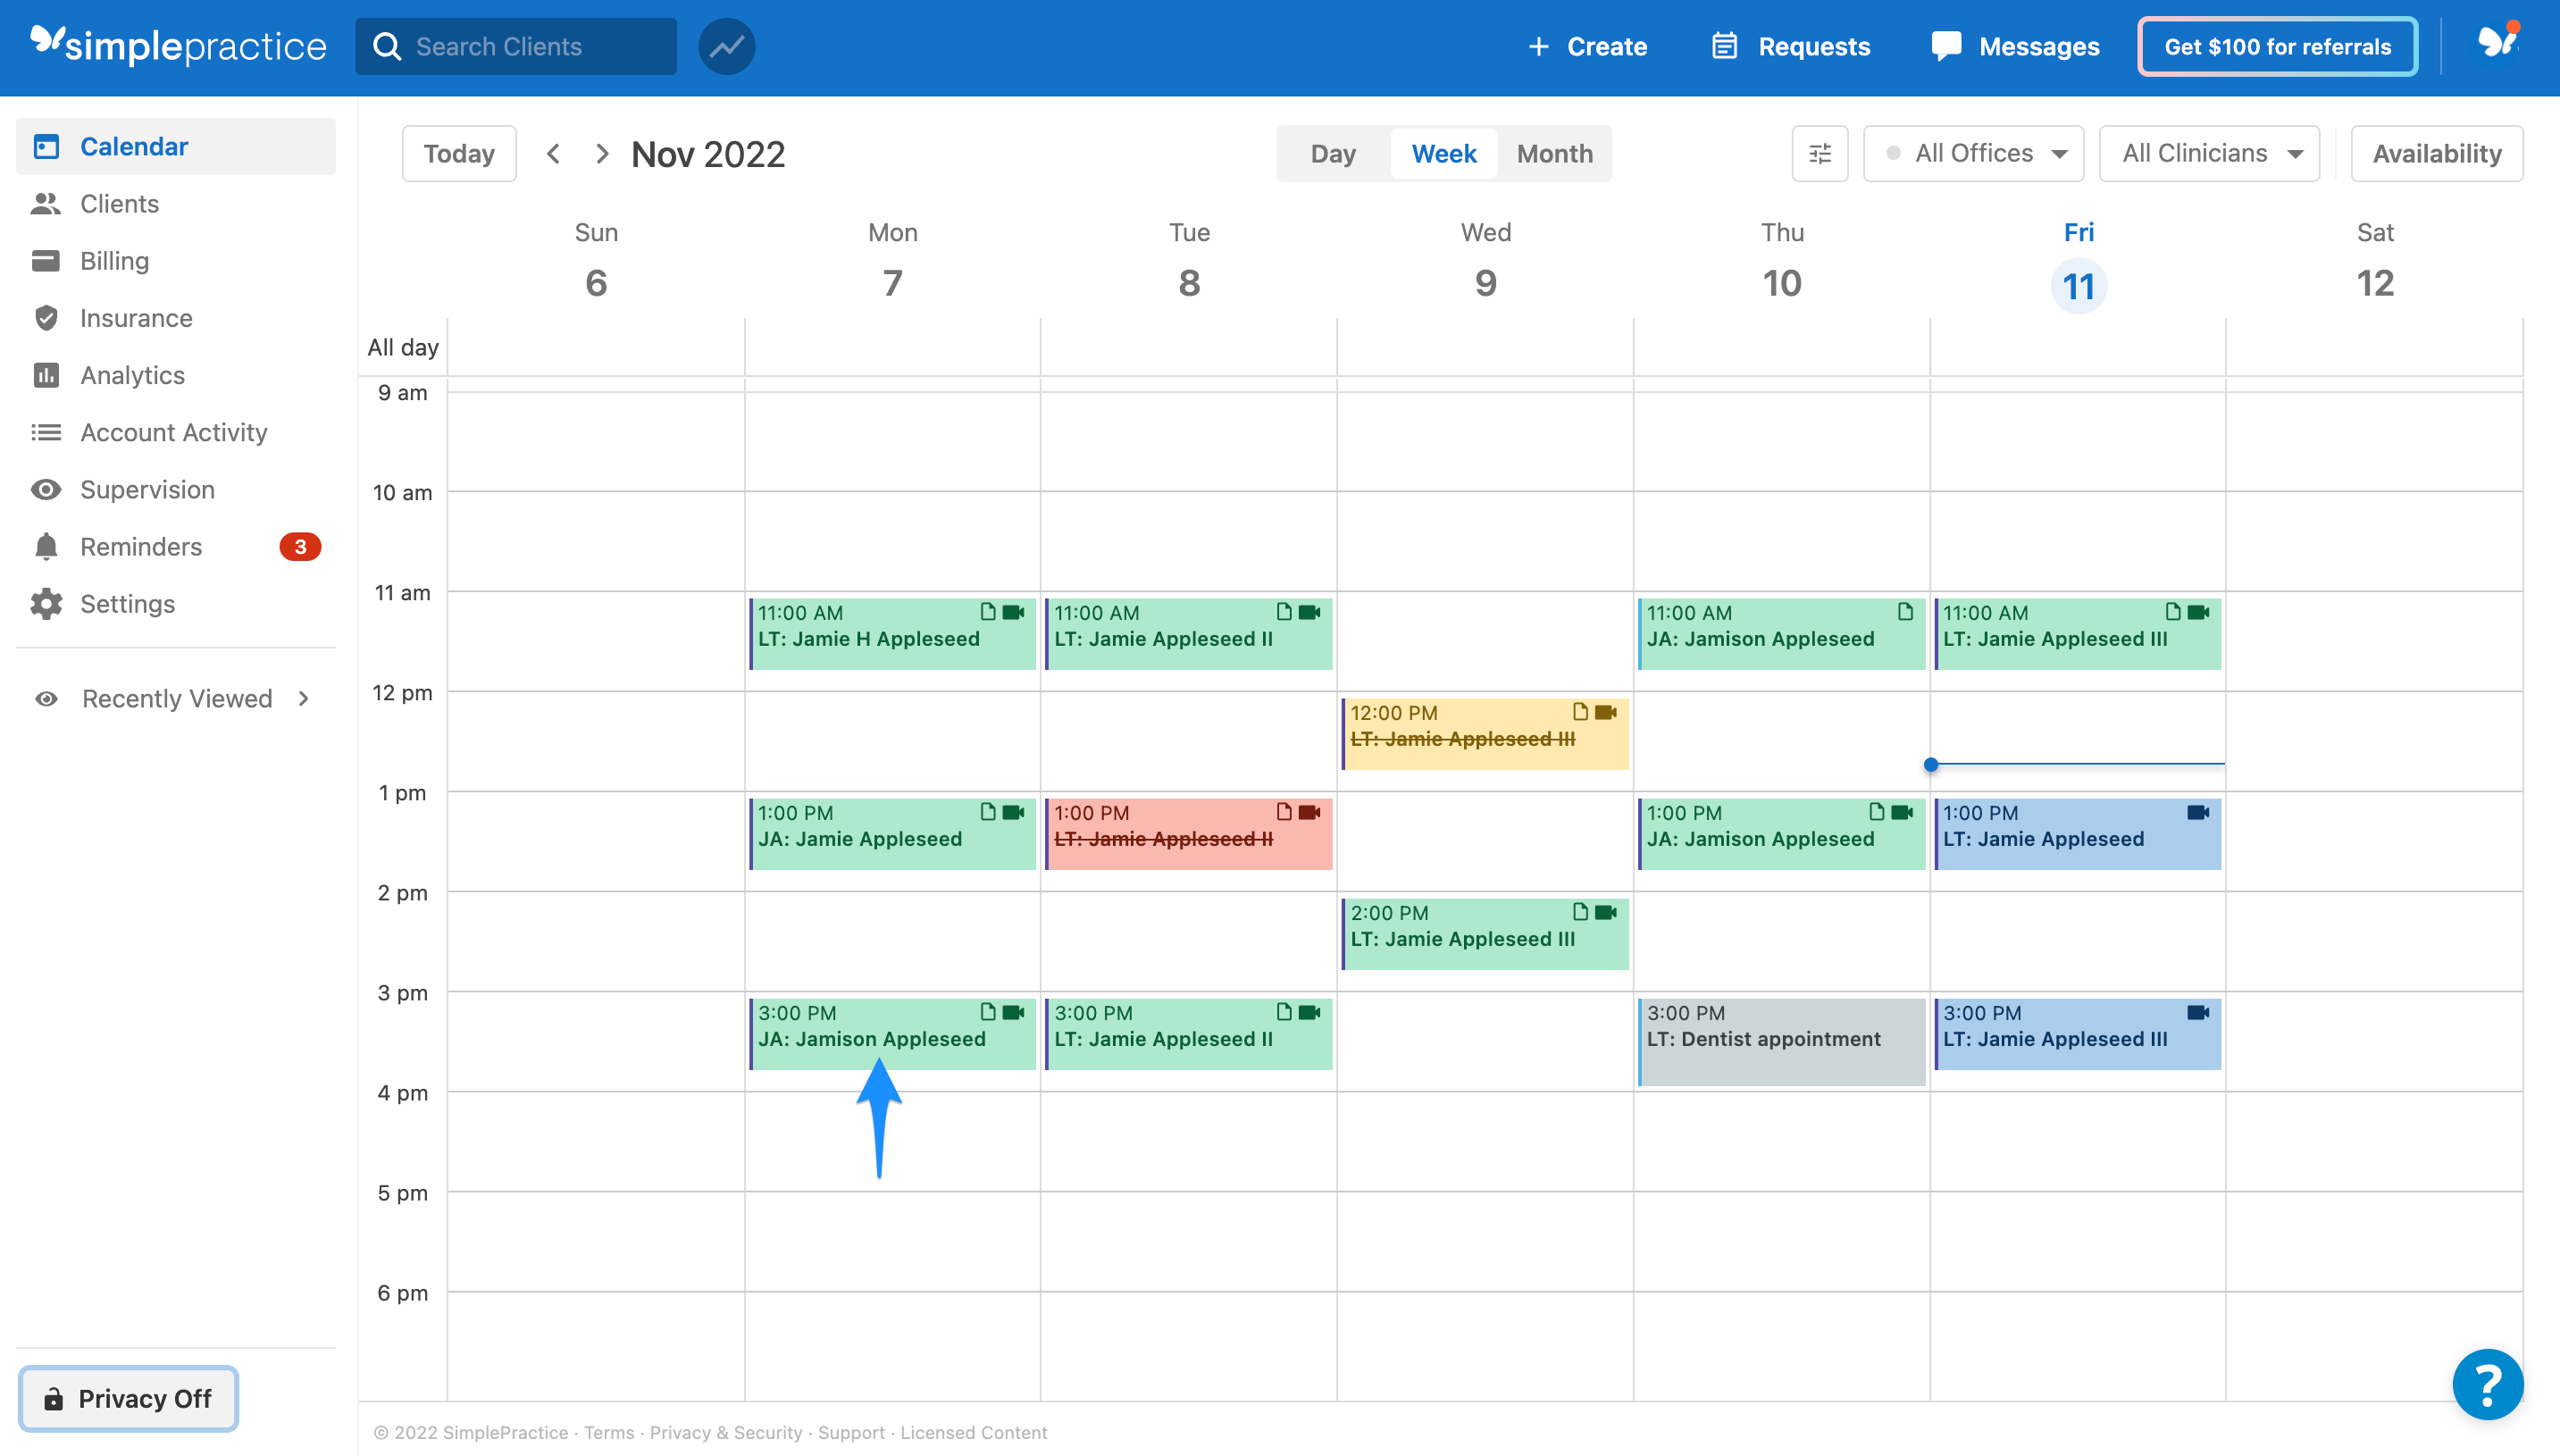This screenshot has width=2560, height=1456.
Task: Open the All Clinicians dropdown
Action: [2209, 153]
